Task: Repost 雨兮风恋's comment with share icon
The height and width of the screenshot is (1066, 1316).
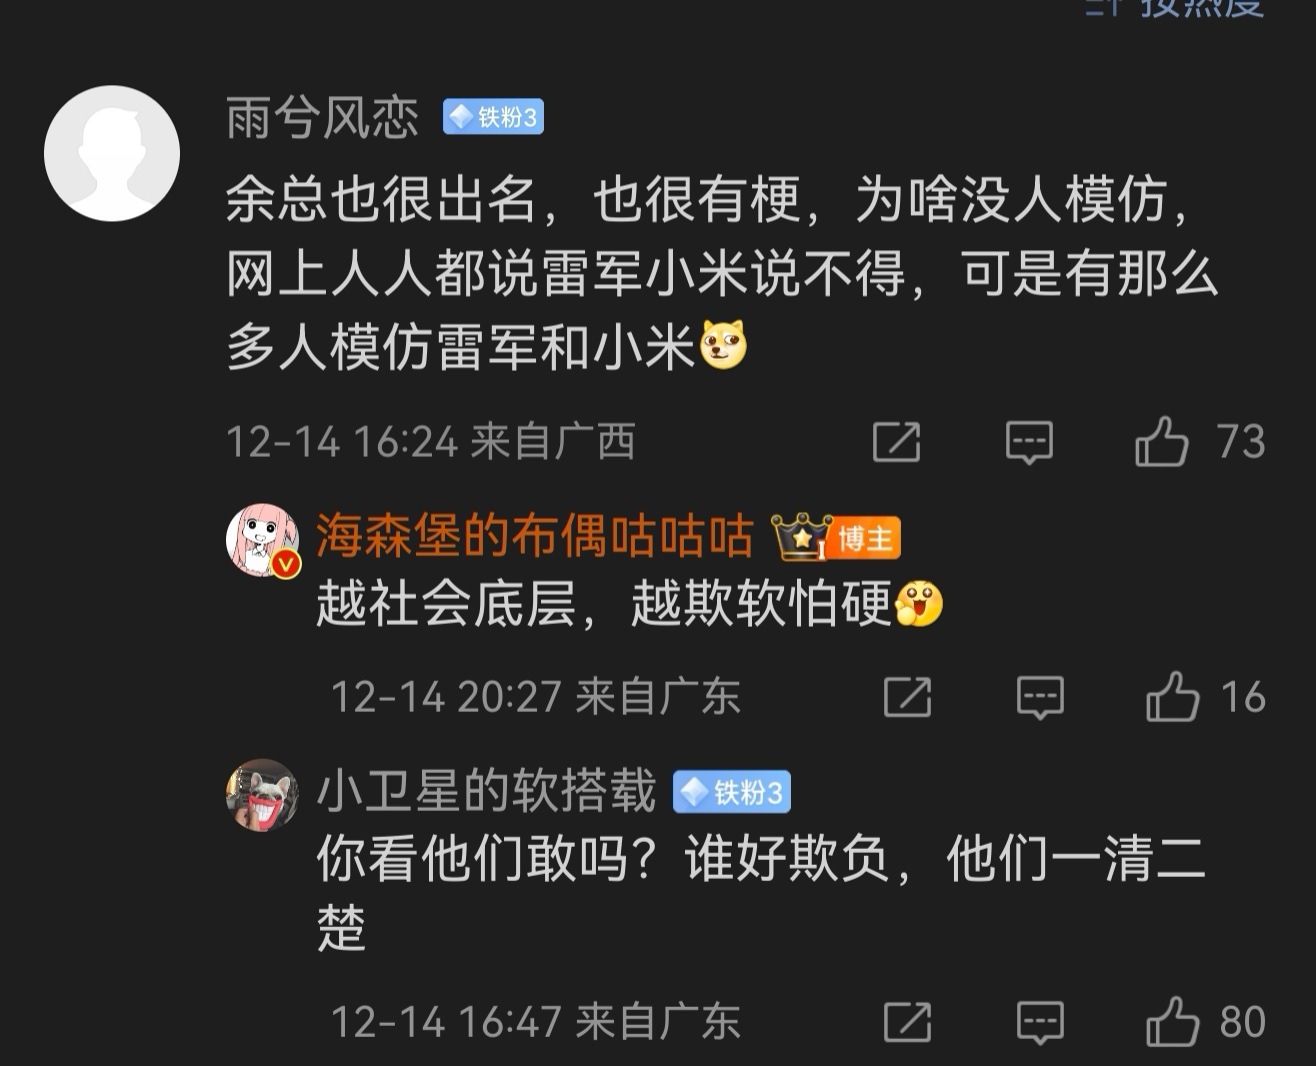Action: [896, 441]
